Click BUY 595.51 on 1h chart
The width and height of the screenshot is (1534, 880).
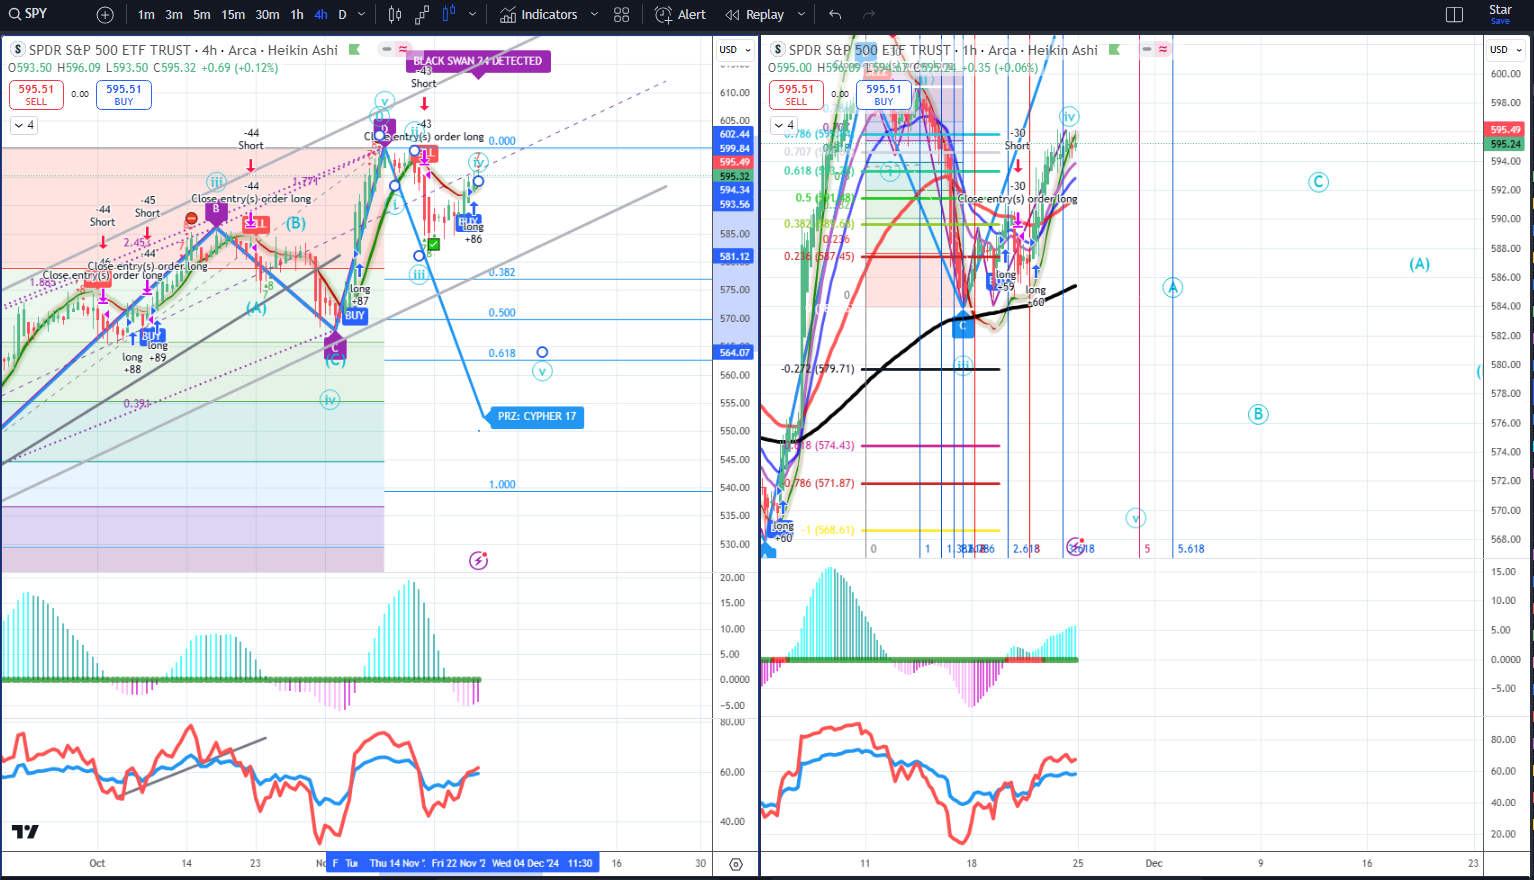click(x=884, y=95)
